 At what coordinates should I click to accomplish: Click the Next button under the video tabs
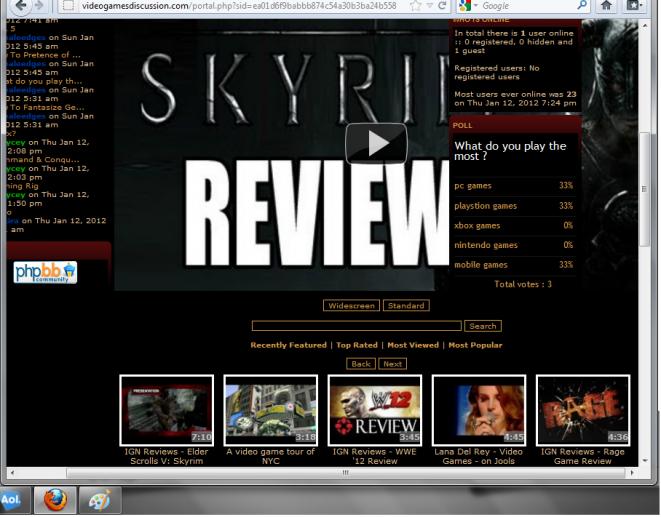point(392,364)
